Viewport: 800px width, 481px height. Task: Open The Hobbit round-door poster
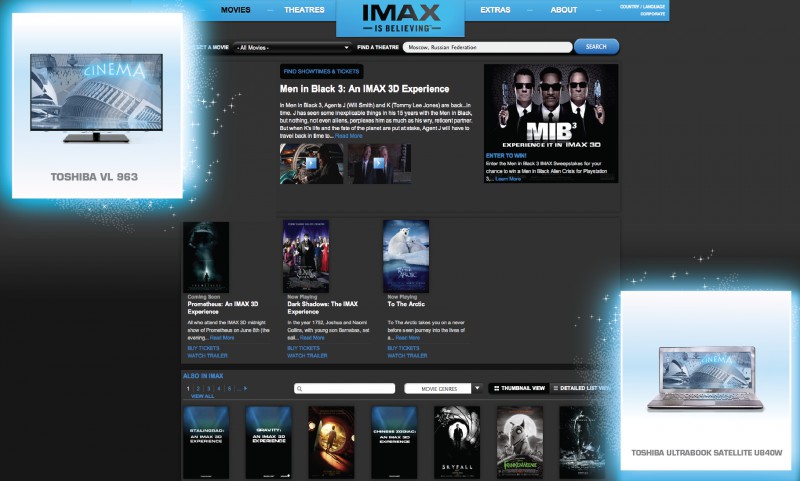click(x=332, y=442)
